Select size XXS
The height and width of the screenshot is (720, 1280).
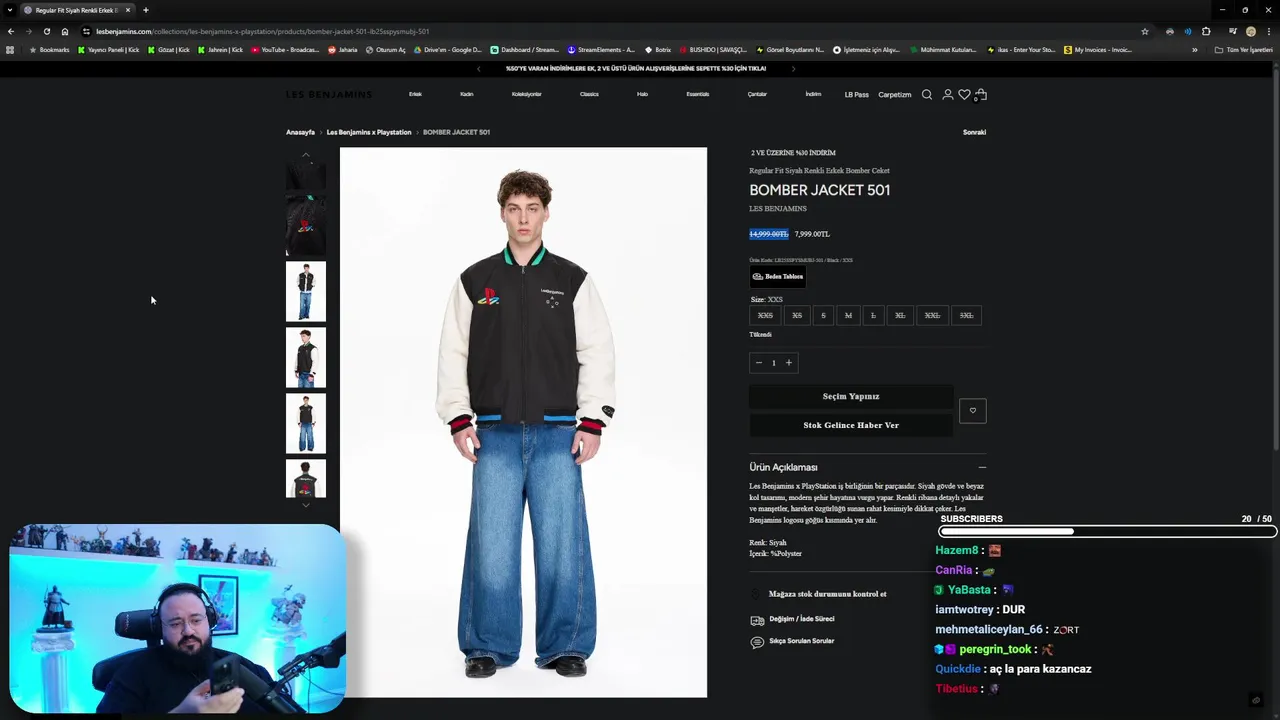click(765, 315)
